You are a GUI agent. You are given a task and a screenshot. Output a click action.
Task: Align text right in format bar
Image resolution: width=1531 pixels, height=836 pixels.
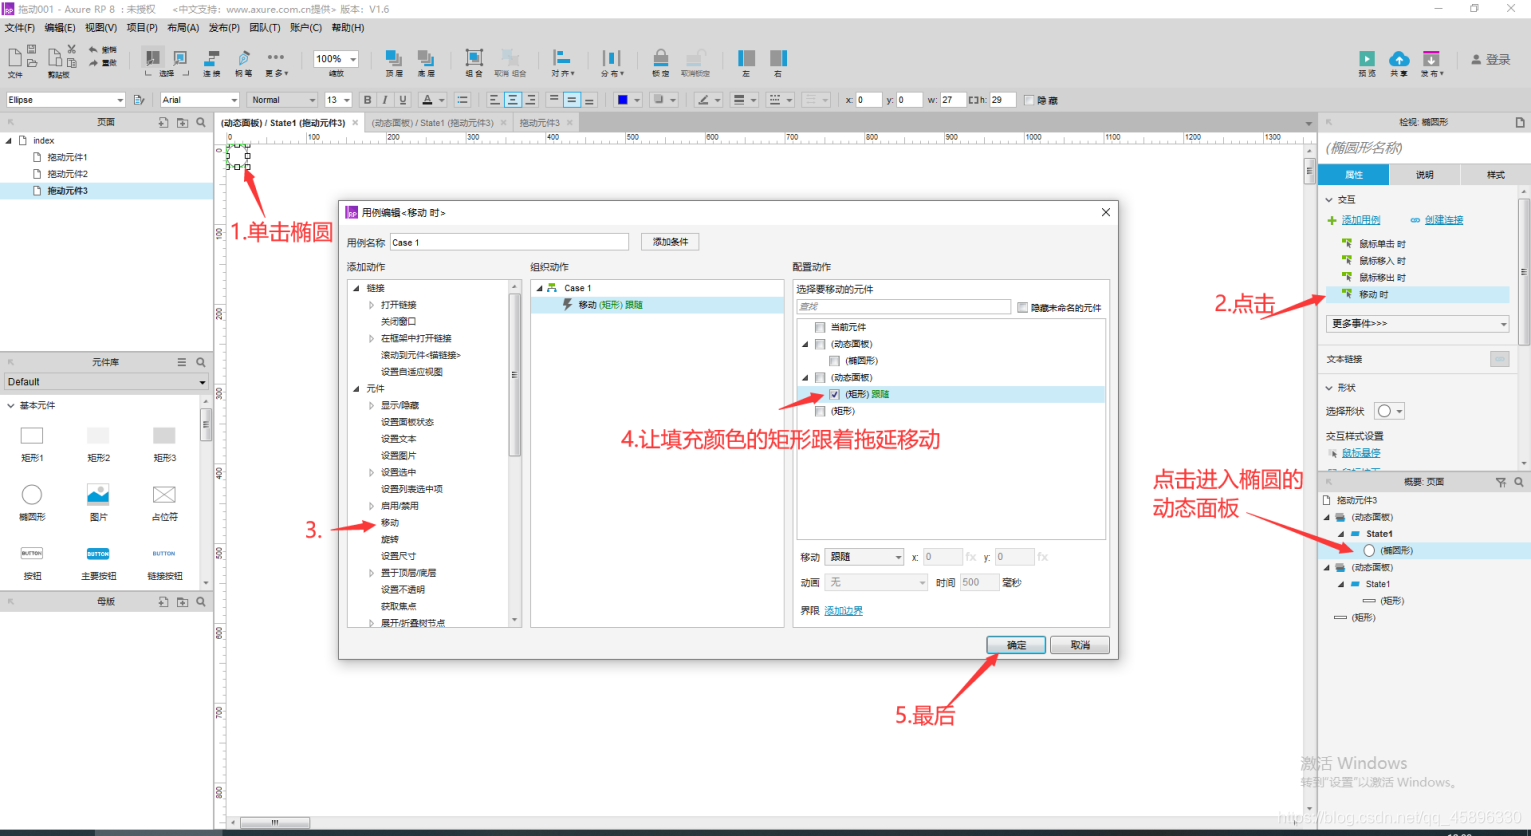pyautogui.click(x=530, y=100)
